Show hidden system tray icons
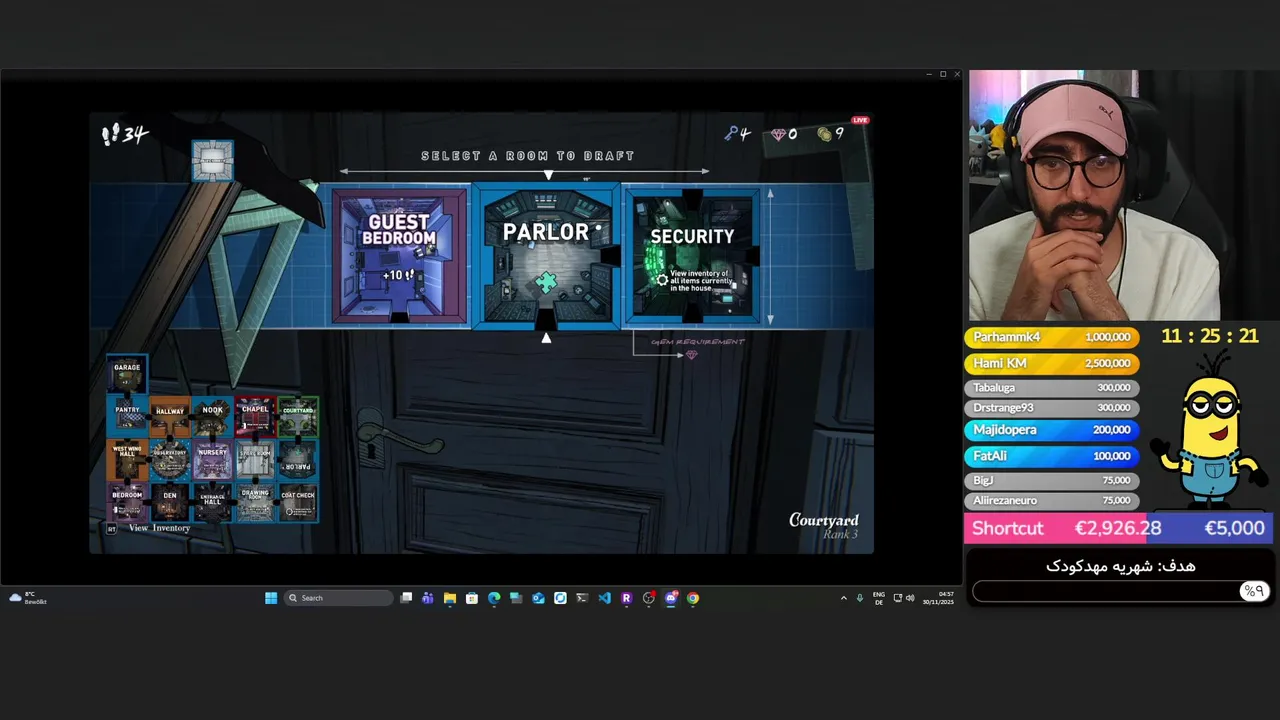The width and height of the screenshot is (1280, 720). [843, 598]
